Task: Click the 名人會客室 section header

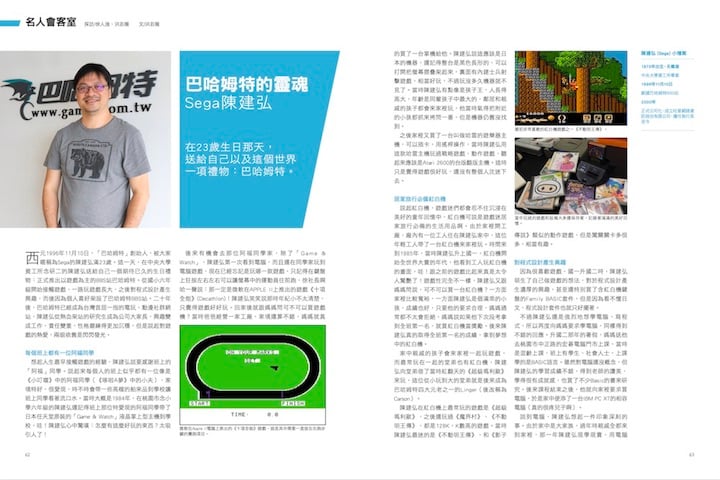Action: [x=51, y=22]
